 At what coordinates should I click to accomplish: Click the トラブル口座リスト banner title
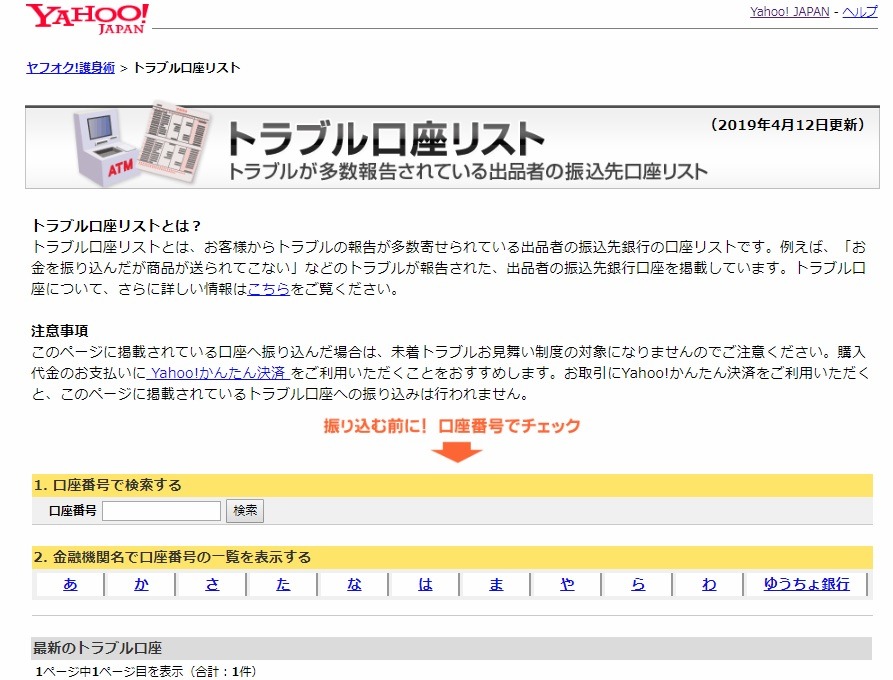(x=386, y=138)
